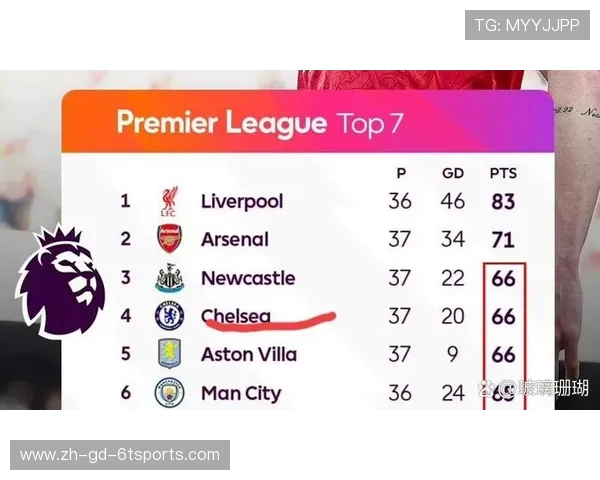Click the Premier League Top 7 header
This screenshot has width=600, height=480.
(x=260, y=123)
